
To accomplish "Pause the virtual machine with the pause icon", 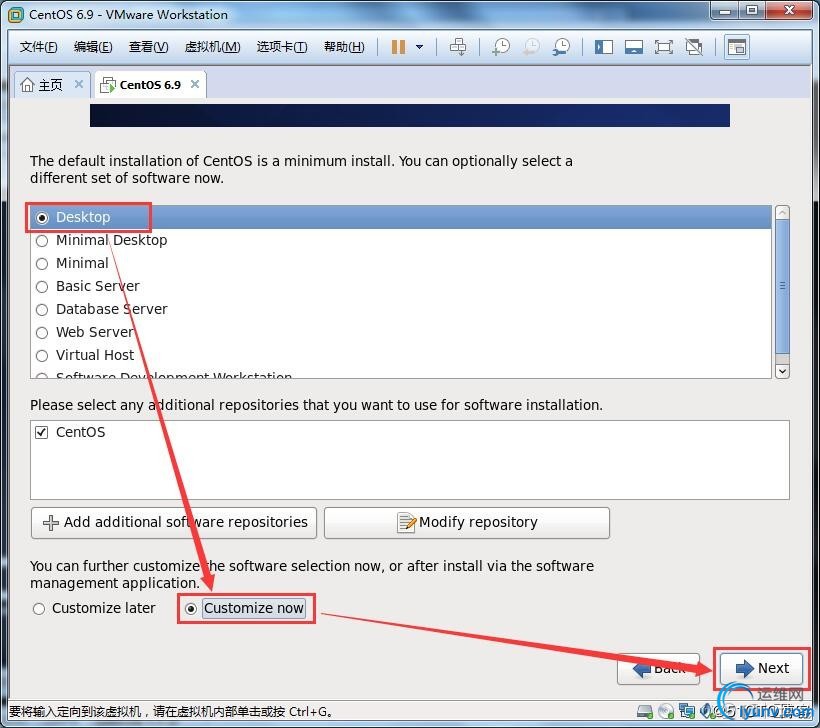I will [x=398, y=47].
